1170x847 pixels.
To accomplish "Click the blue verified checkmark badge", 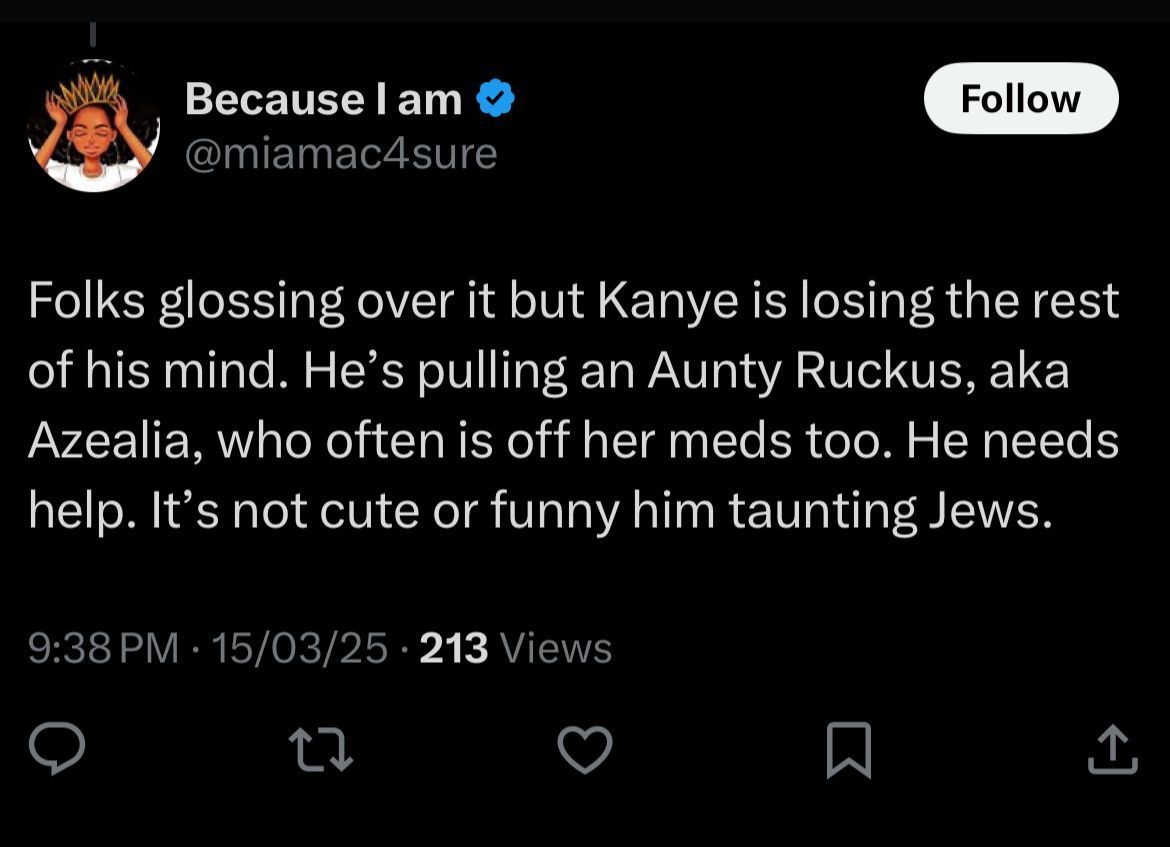I will click(496, 99).
